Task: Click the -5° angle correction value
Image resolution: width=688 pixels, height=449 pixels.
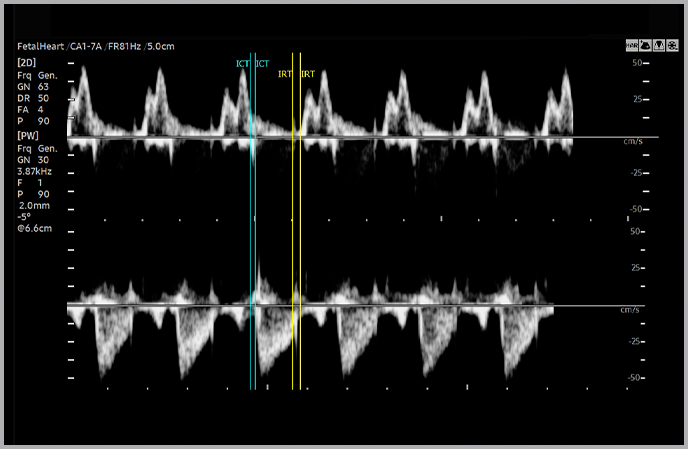Action: point(26,216)
